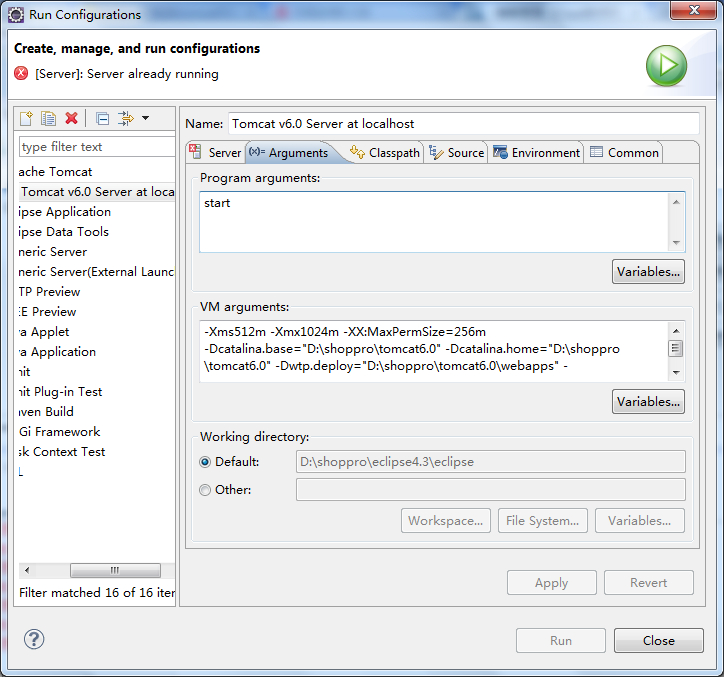Duplicate the selected launch configuration

click(x=48, y=119)
